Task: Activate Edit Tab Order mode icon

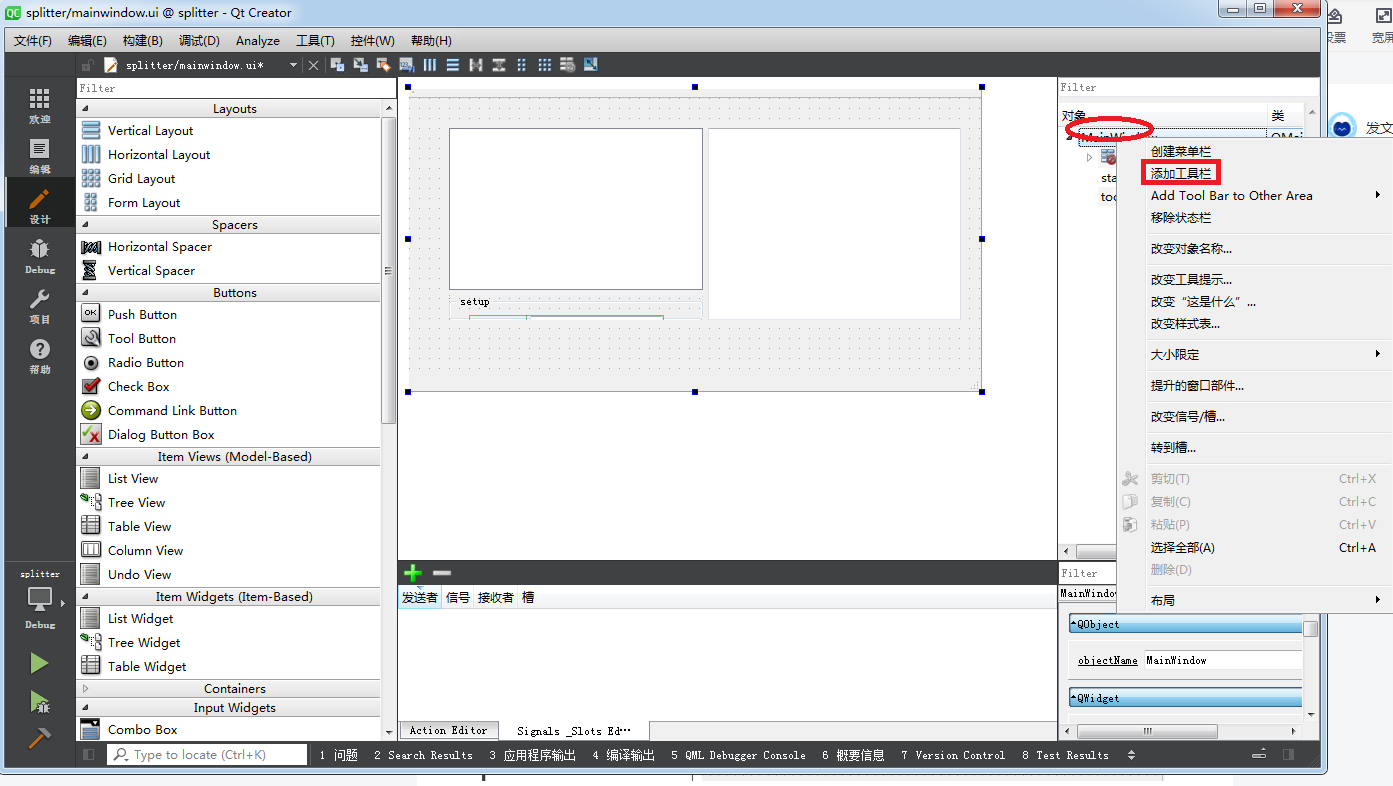Action: coord(406,65)
